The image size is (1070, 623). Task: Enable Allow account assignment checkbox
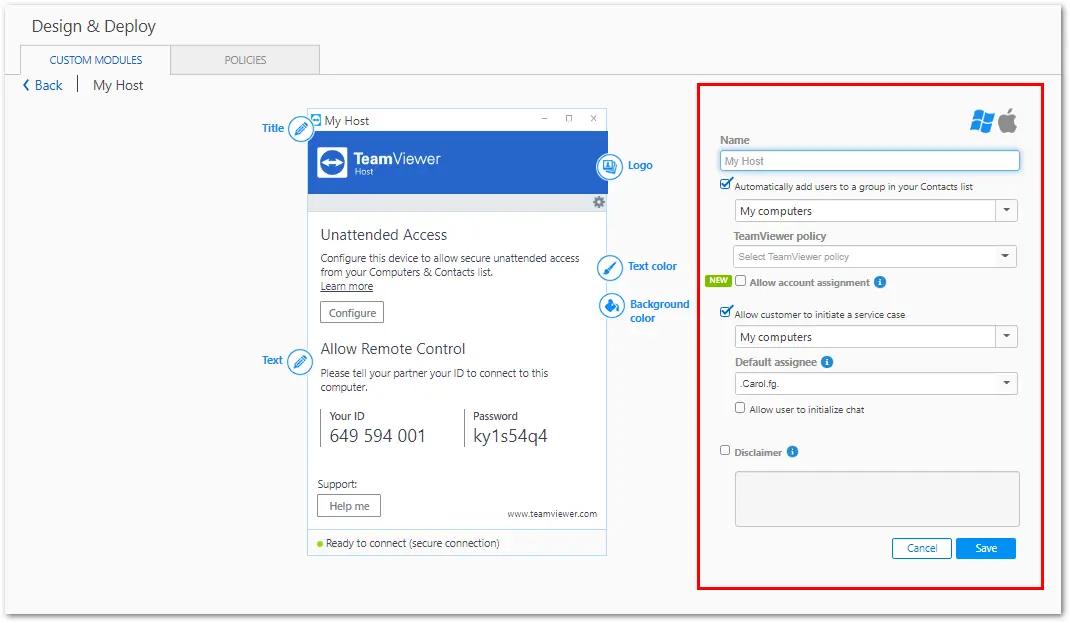tap(740, 281)
